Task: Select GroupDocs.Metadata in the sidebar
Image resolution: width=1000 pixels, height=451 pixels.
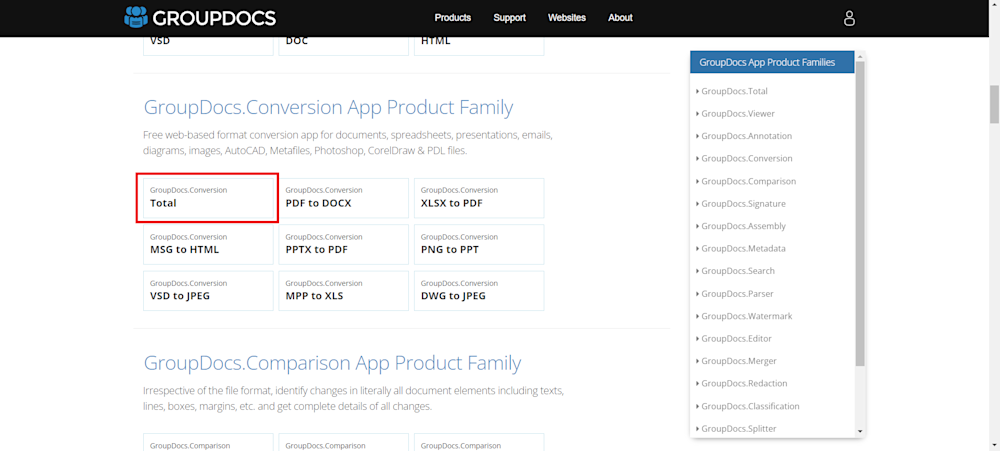Action: 743,248
